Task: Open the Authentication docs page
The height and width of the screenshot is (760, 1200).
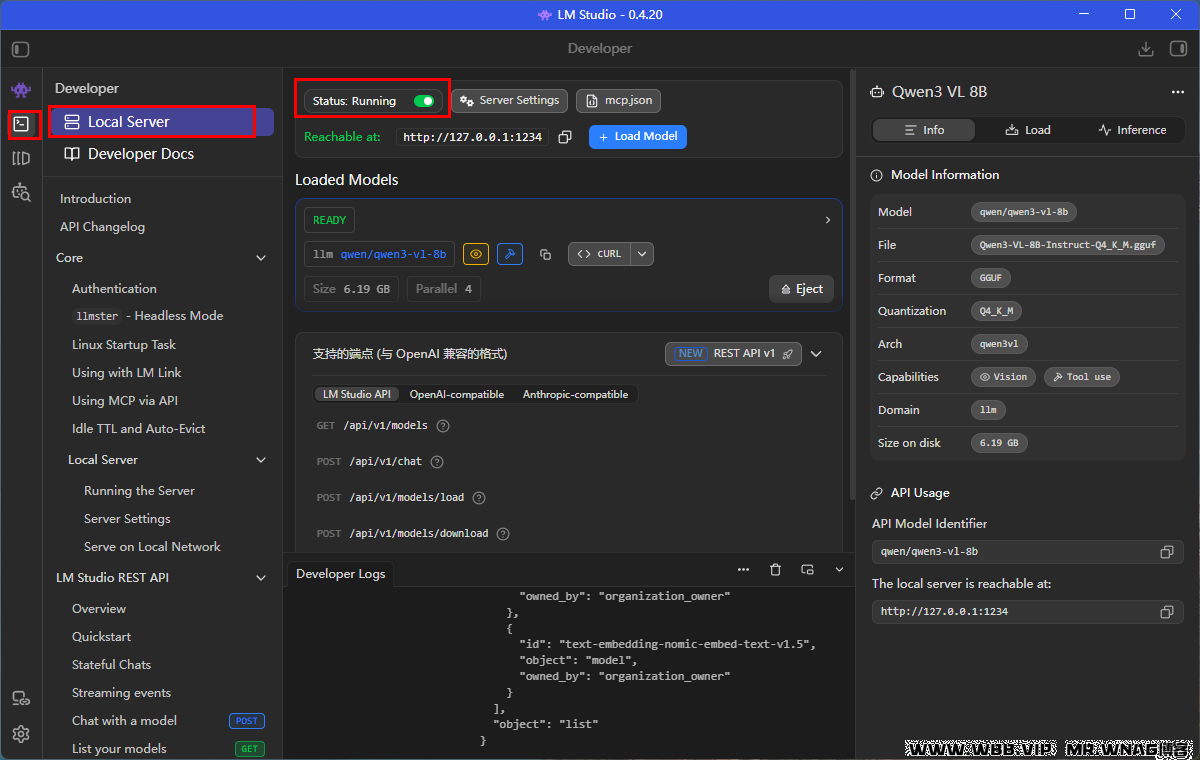Action: point(114,289)
